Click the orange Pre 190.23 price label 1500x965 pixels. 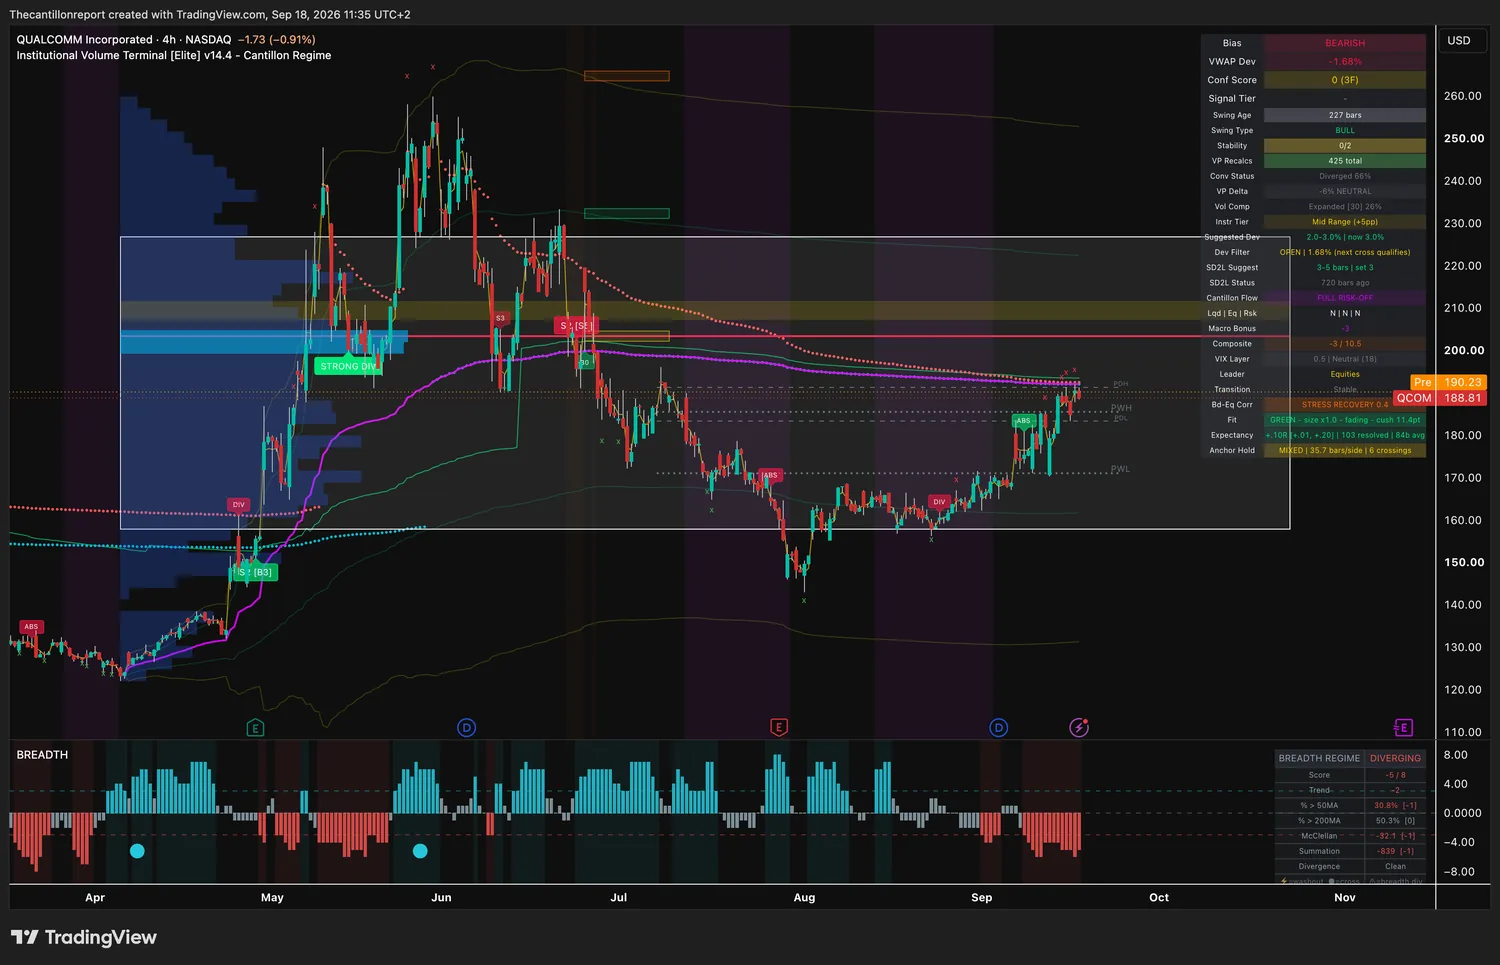(x=1448, y=382)
